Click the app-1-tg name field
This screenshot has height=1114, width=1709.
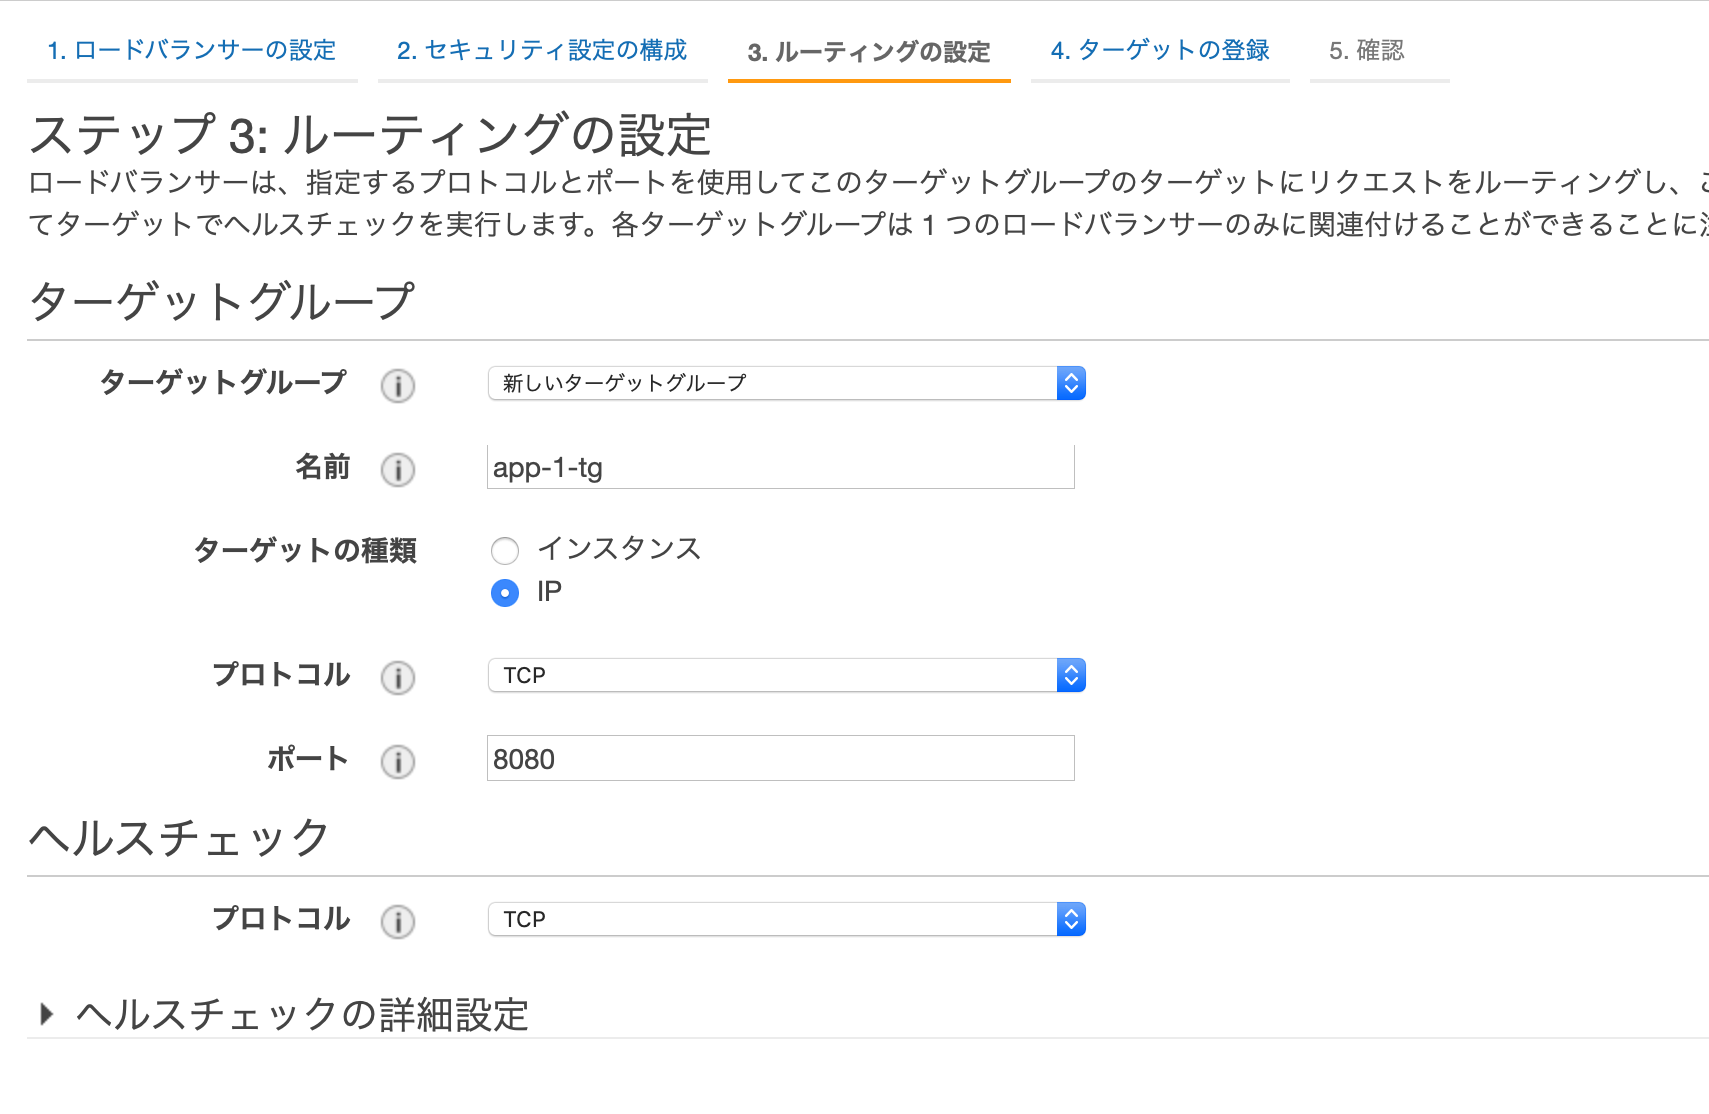[780, 466]
